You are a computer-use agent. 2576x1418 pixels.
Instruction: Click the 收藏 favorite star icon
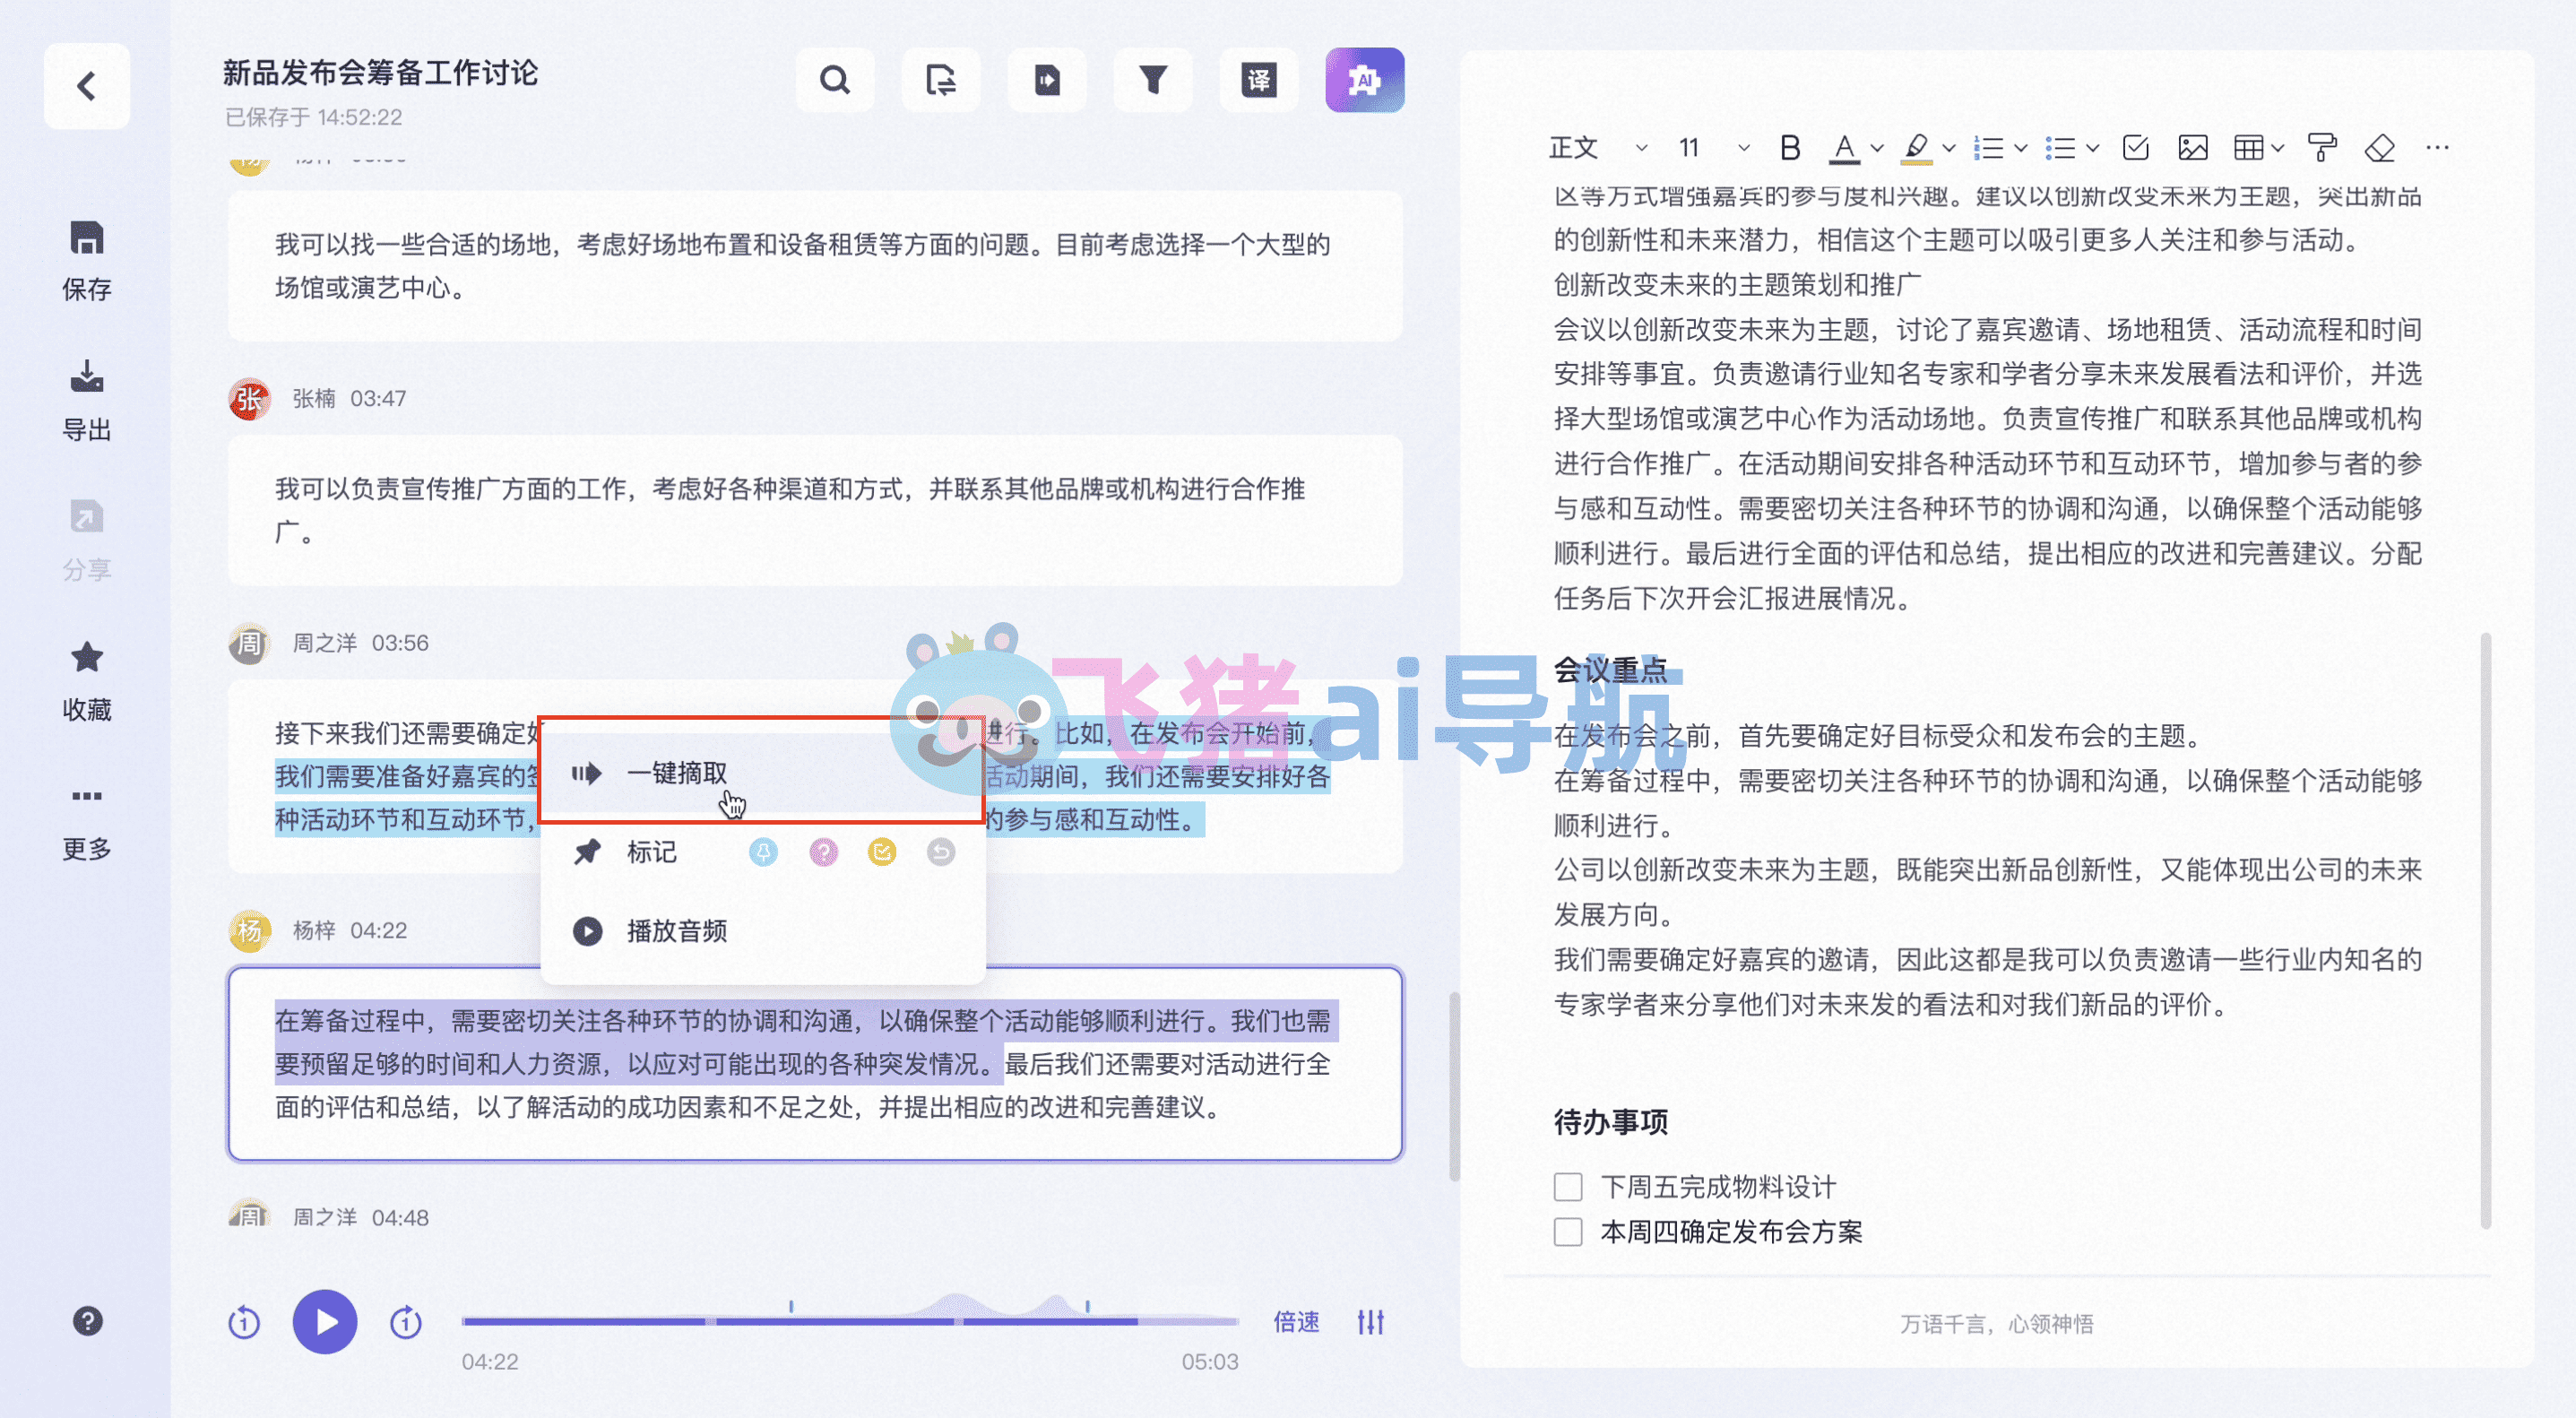(87, 657)
